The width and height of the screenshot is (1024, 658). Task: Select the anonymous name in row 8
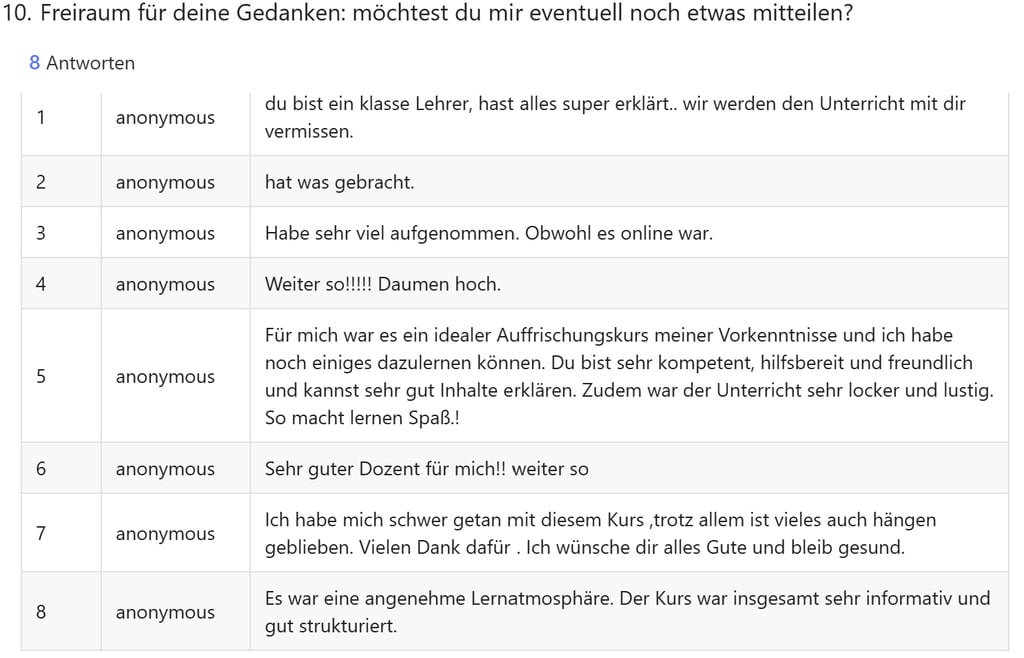pos(165,613)
